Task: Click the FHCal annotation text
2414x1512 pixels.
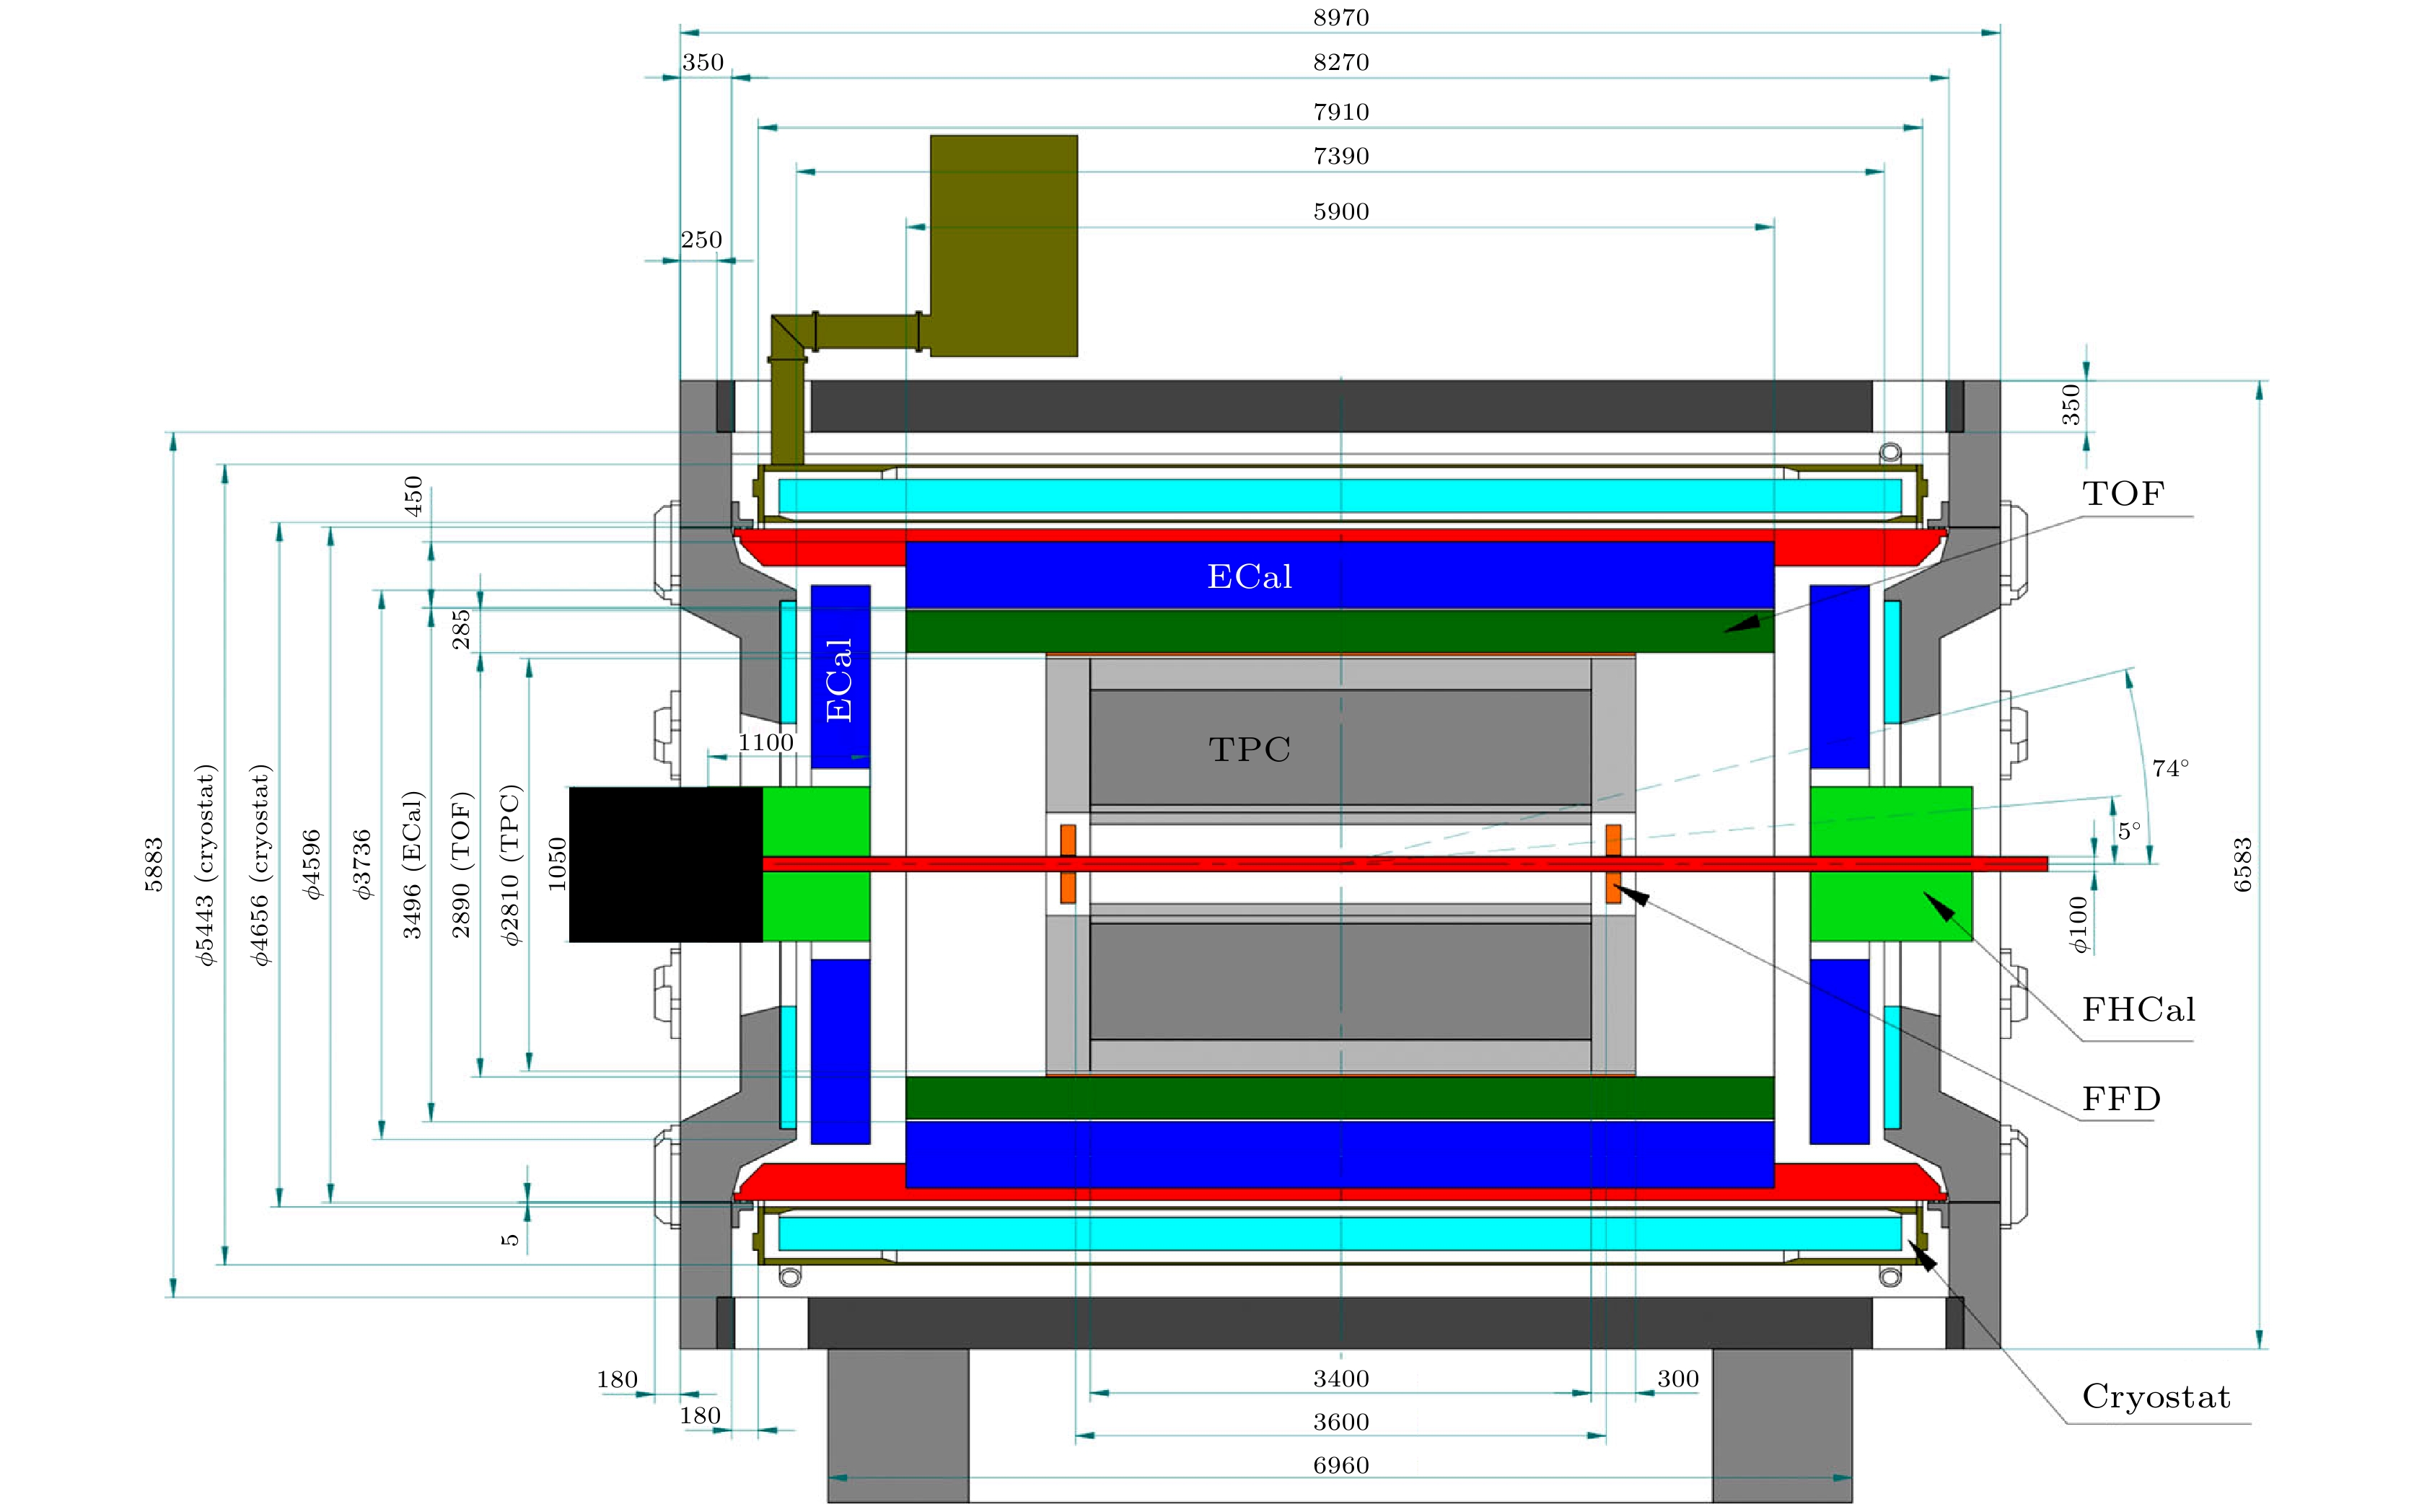Action: (2138, 1010)
